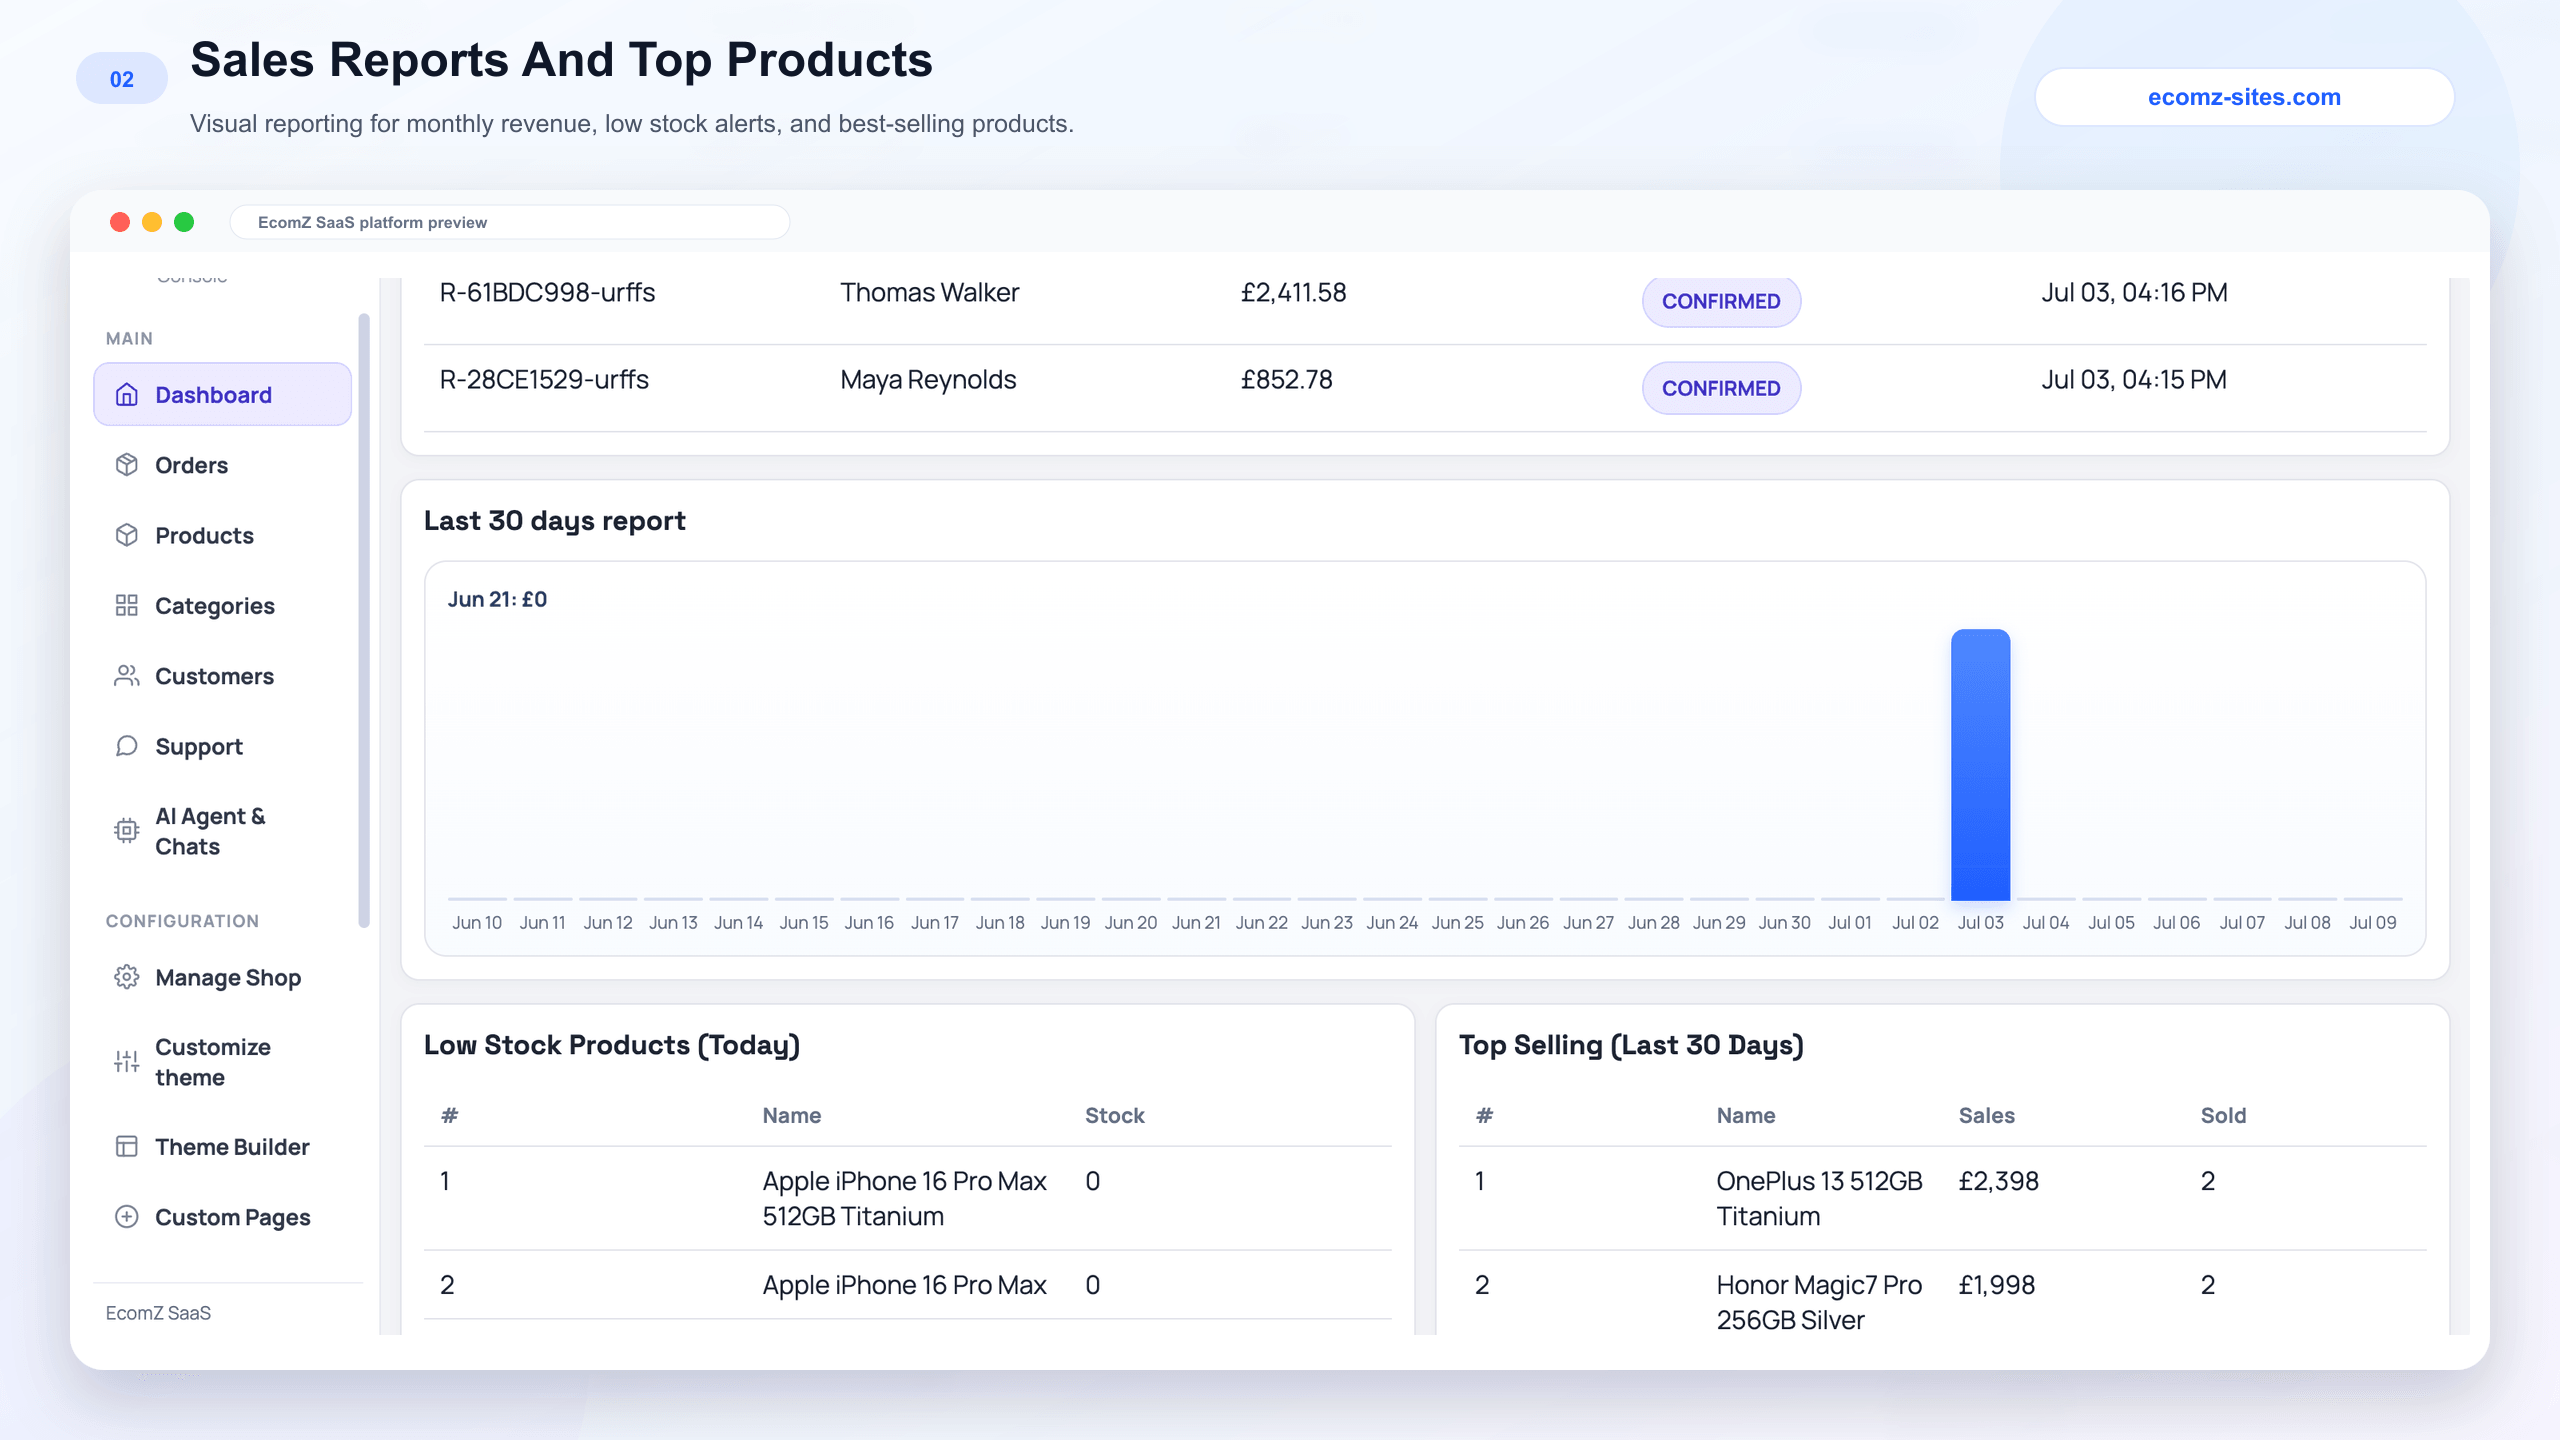2560x1440 pixels.
Task: Open Theme Builder
Action: [222, 1146]
